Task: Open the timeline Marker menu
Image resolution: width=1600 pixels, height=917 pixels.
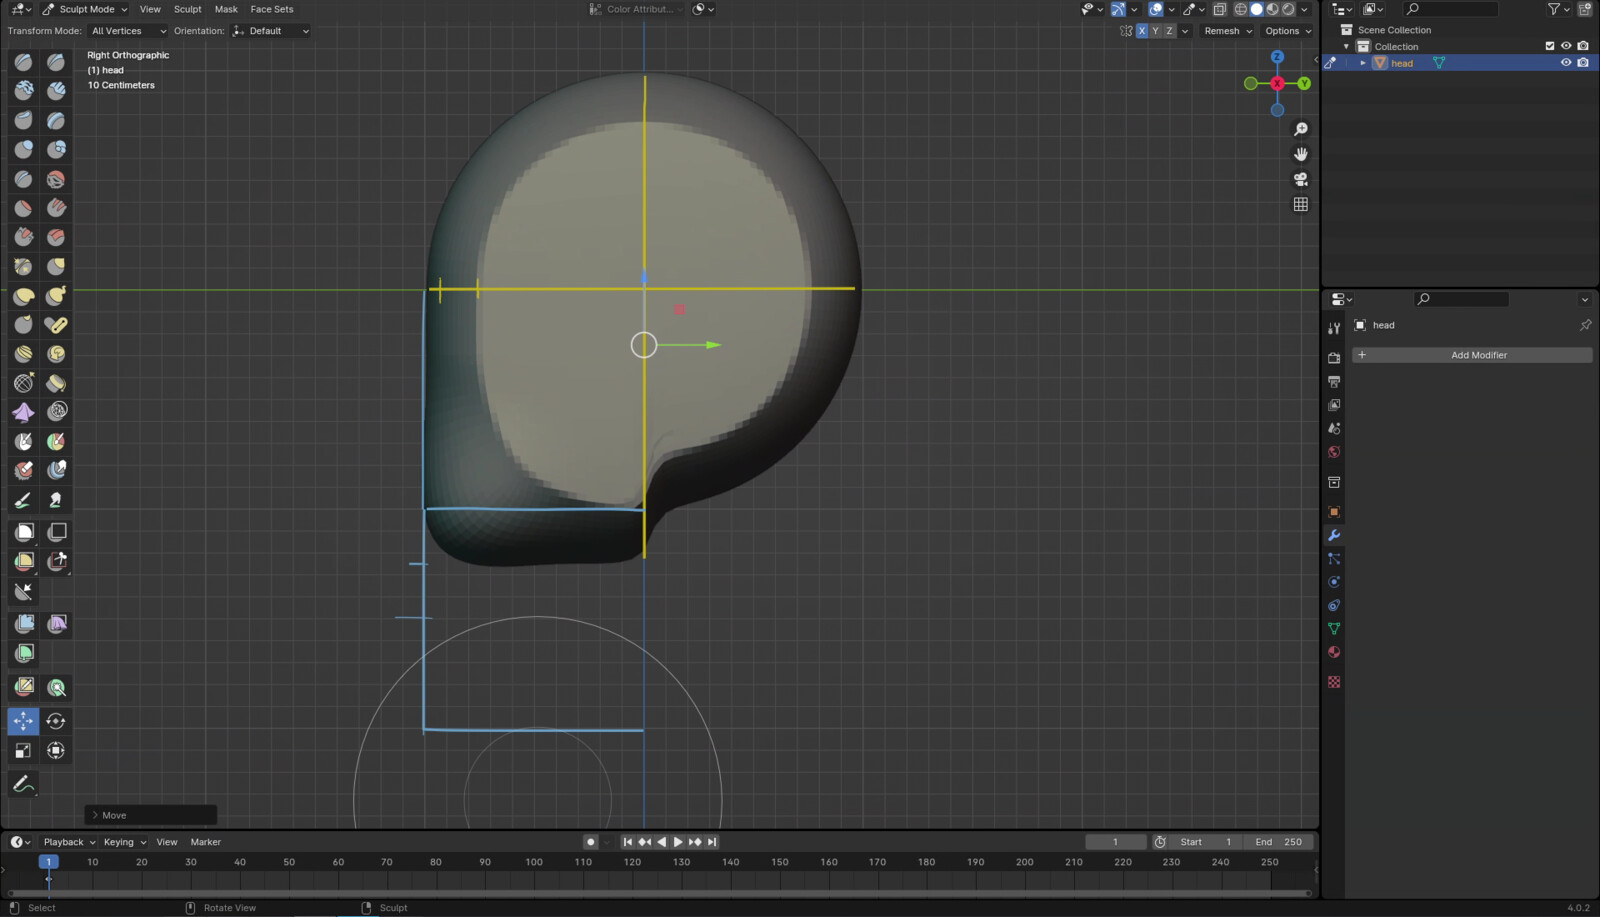Action: (x=206, y=842)
